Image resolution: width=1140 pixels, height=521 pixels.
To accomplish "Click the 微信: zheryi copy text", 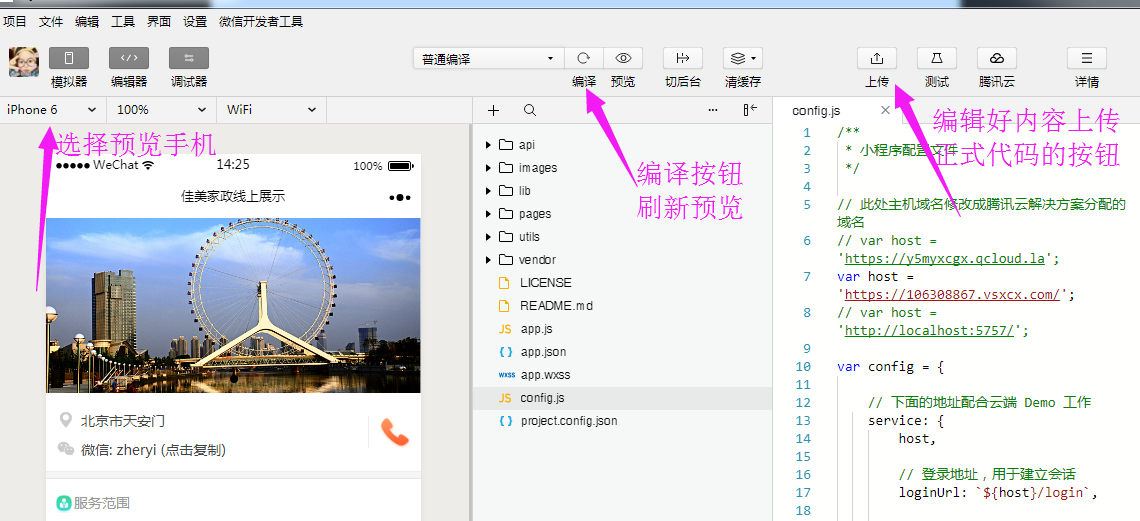I will tap(153, 450).
